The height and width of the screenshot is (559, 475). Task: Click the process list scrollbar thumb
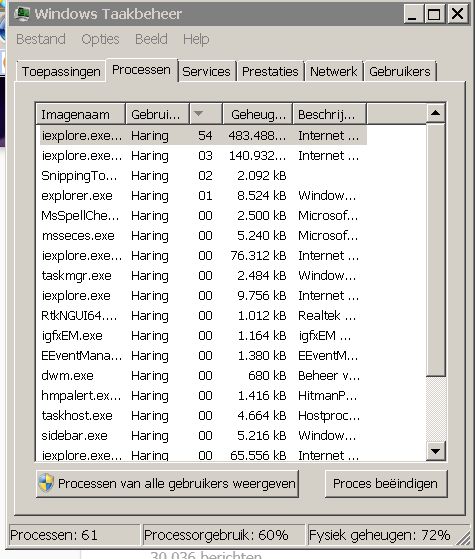coord(435,250)
